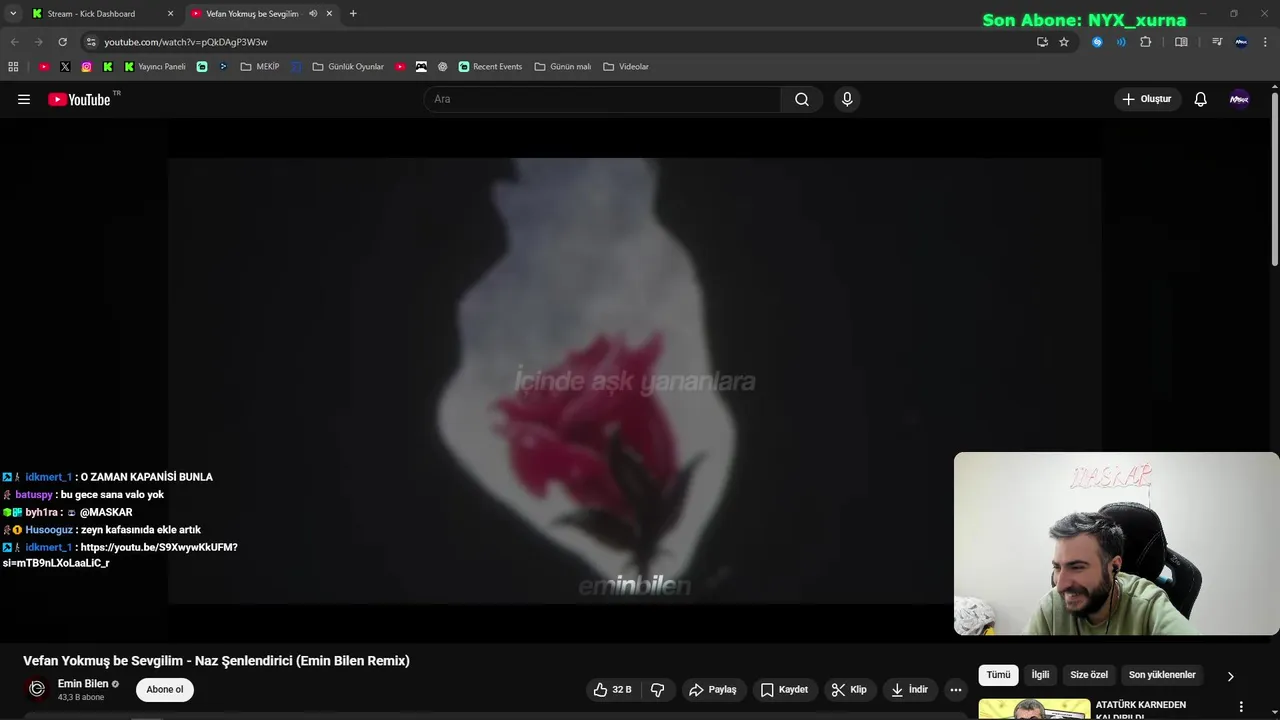Dislike the video with thumbs-down
This screenshot has height=720, width=1280.
click(658, 690)
